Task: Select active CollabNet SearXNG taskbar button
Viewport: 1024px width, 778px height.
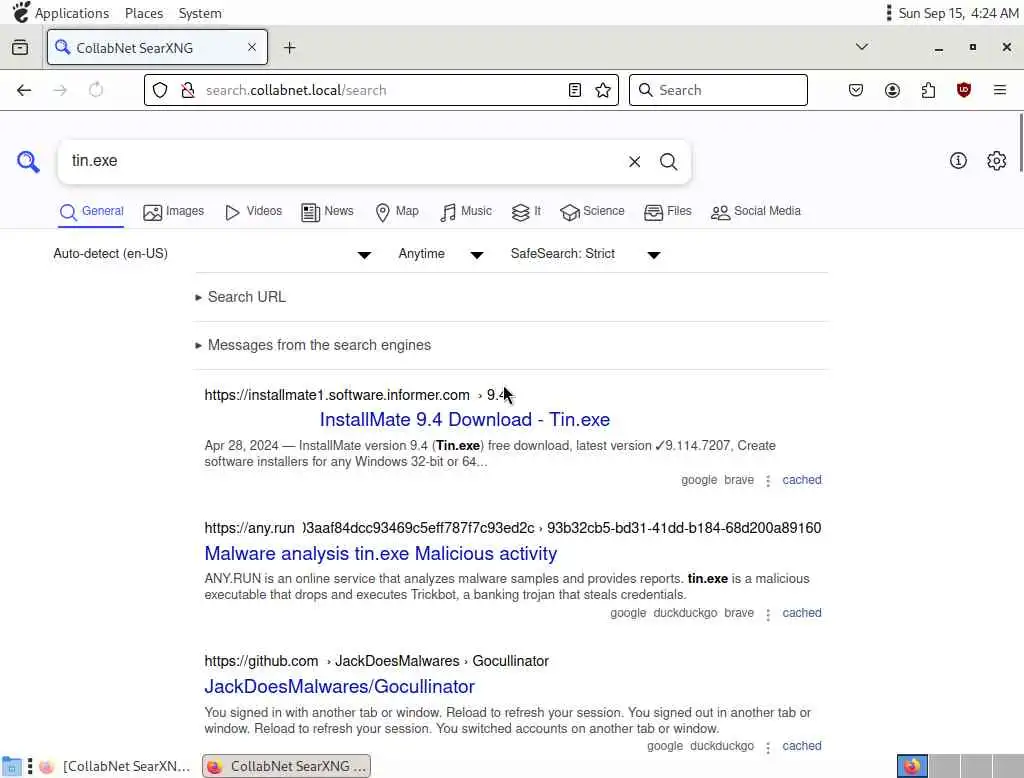Action: pos(286,766)
